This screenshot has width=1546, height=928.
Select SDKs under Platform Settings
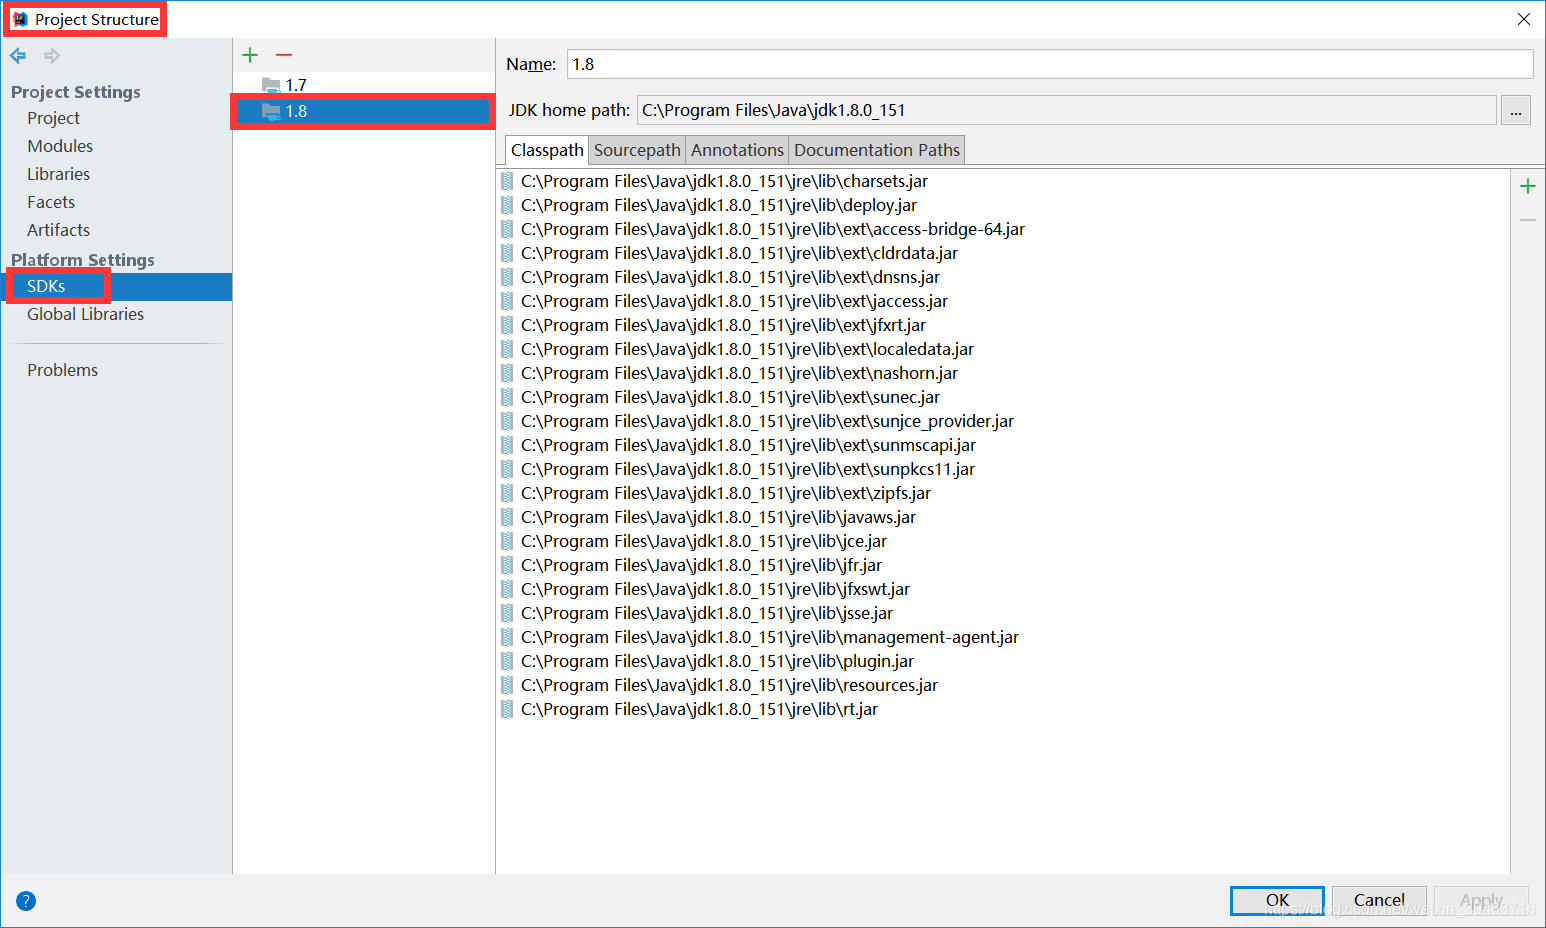tap(116, 286)
